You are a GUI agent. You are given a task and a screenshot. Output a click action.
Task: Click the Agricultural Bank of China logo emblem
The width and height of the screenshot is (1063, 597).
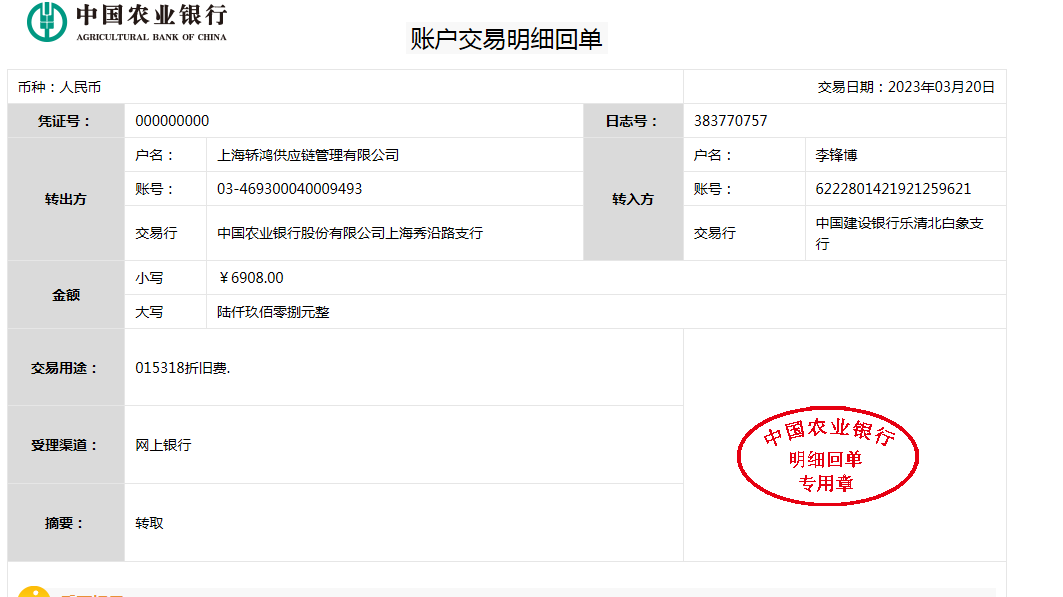point(46,22)
